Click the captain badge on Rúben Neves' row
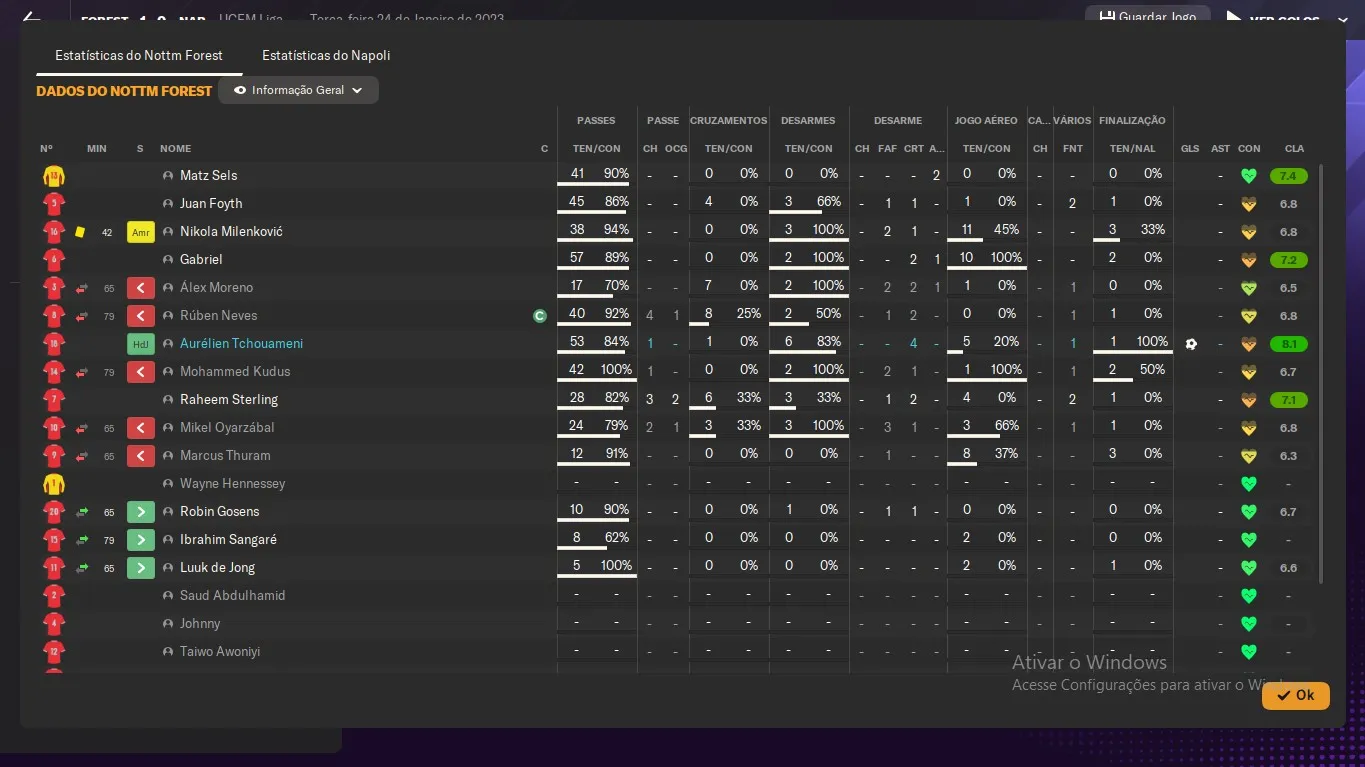1365x767 pixels. pos(540,316)
